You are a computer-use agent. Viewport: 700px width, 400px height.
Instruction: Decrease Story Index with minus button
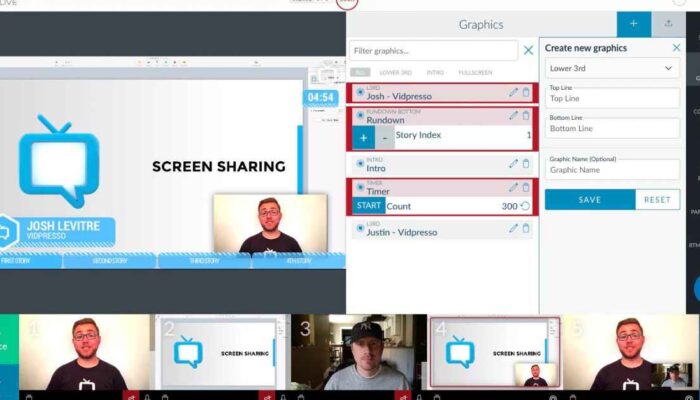pos(385,138)
